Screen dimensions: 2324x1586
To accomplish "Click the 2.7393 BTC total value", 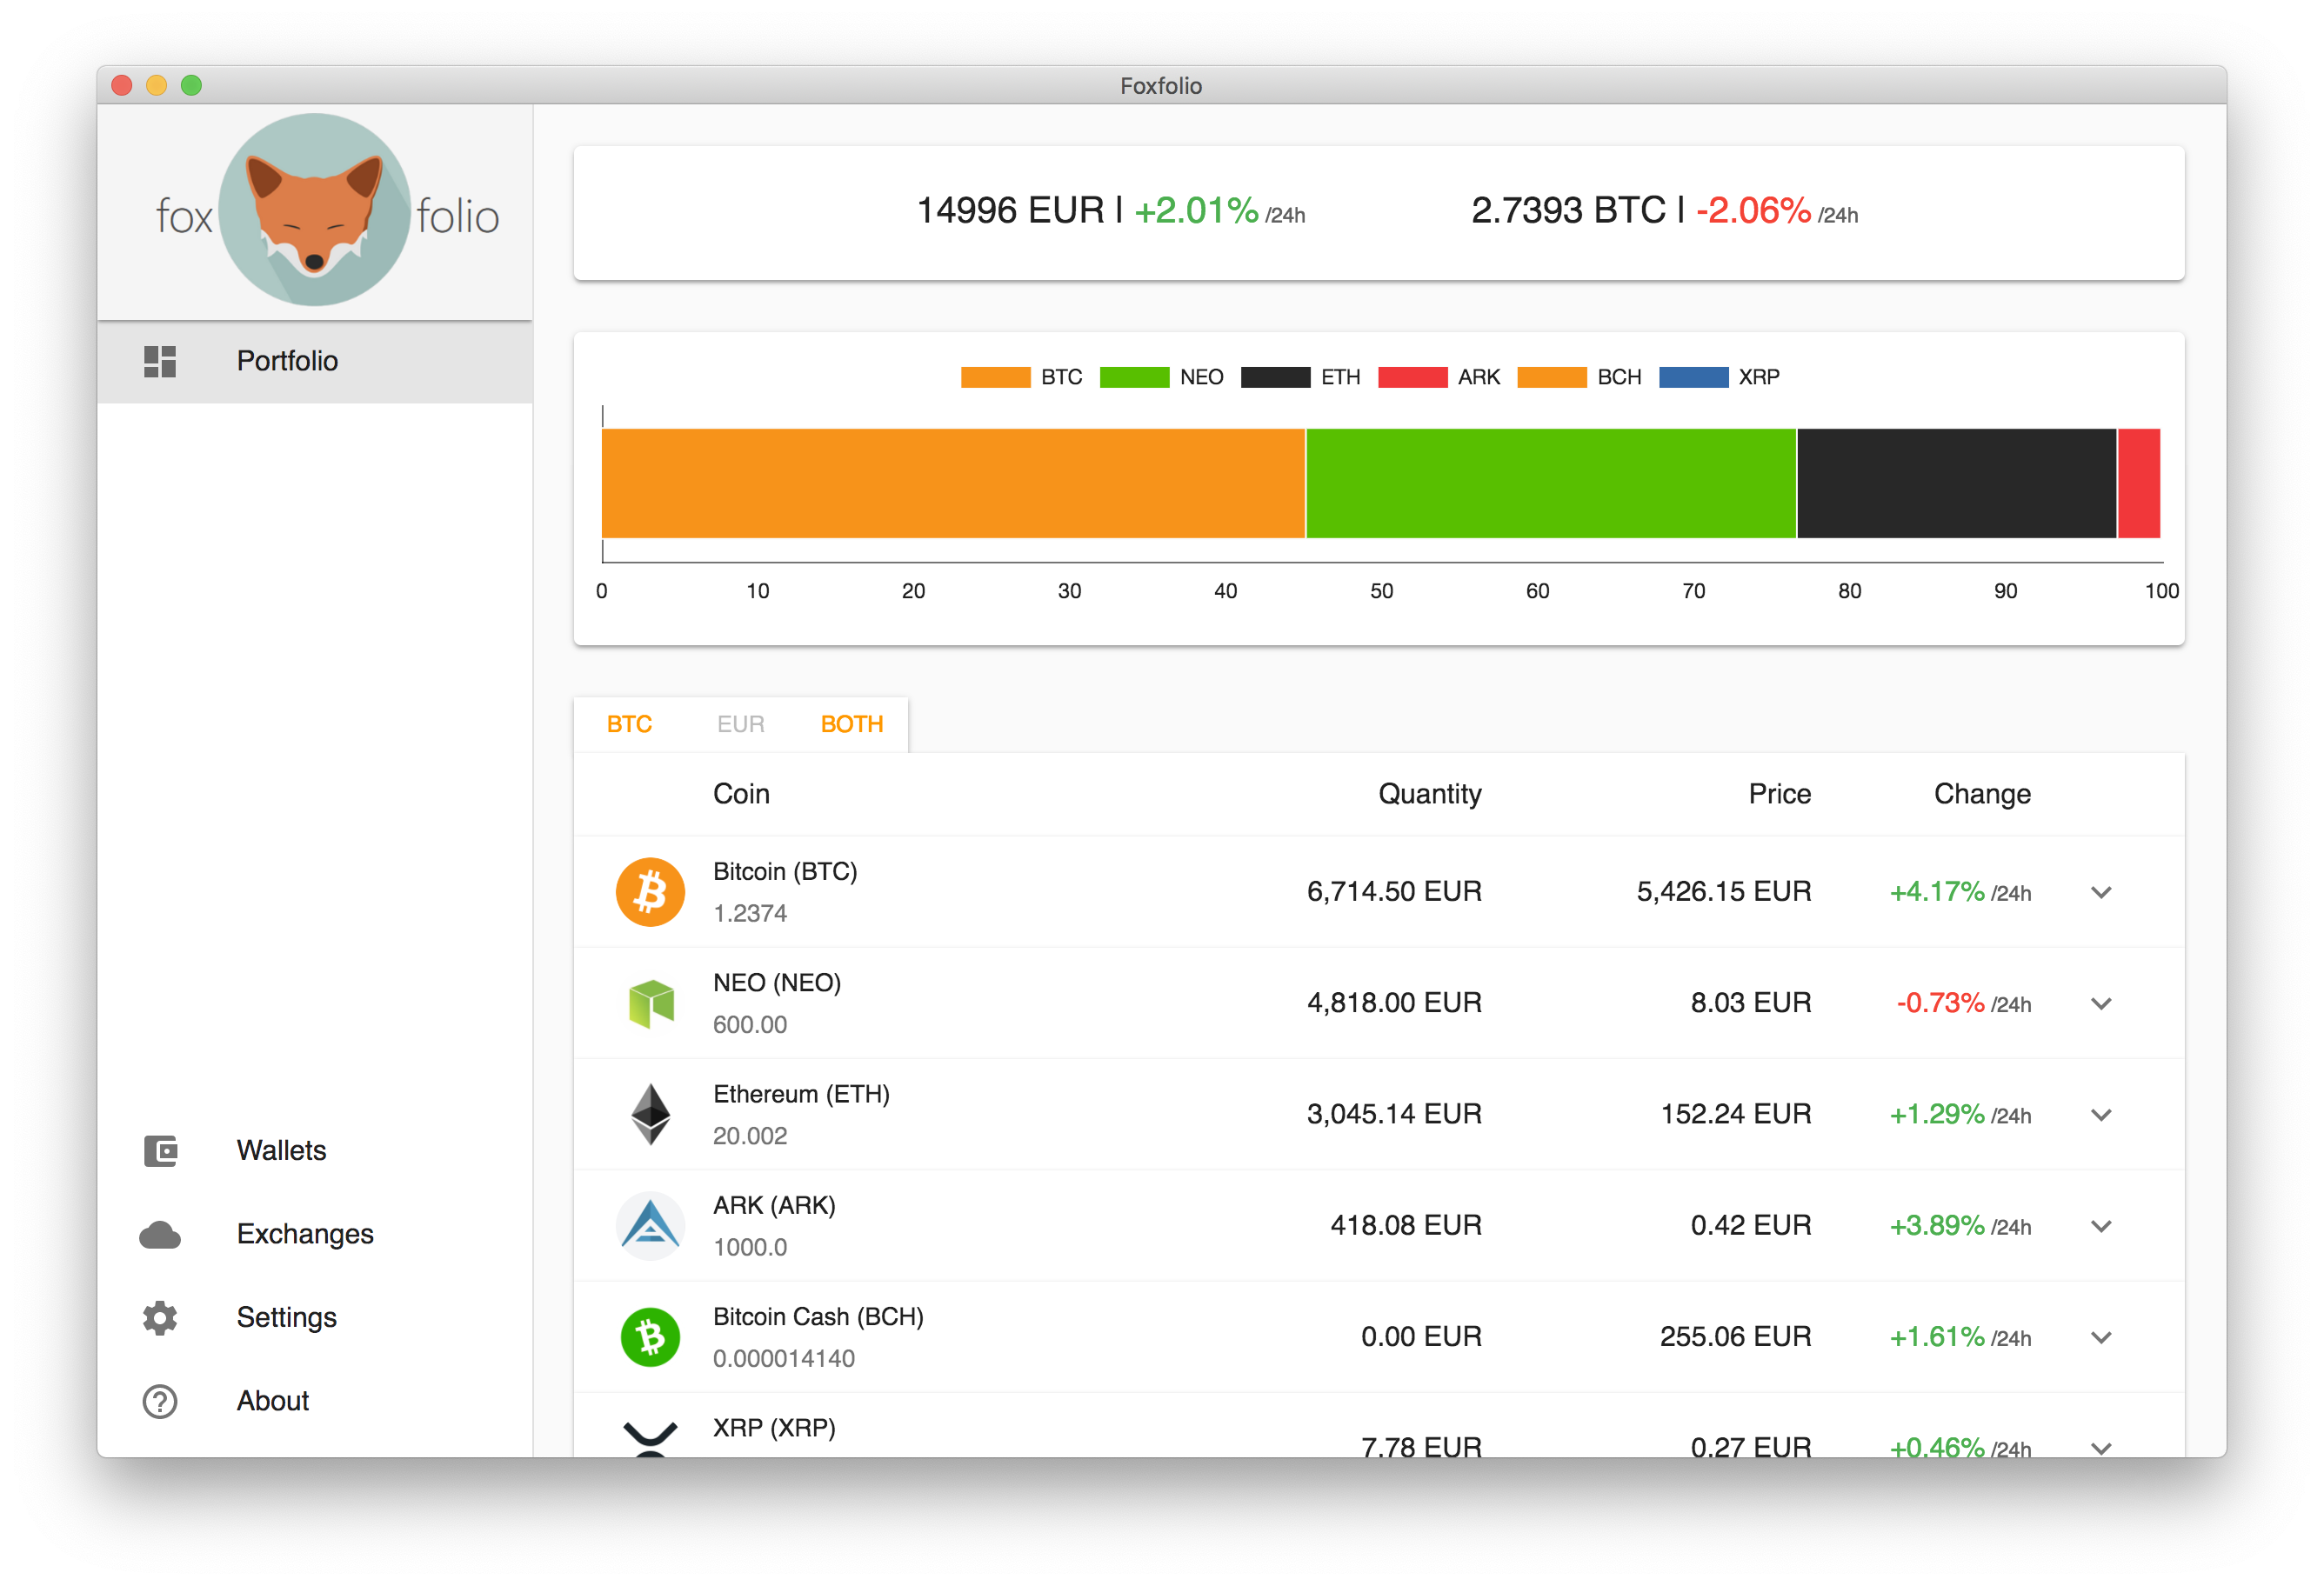I will 1568,210.
